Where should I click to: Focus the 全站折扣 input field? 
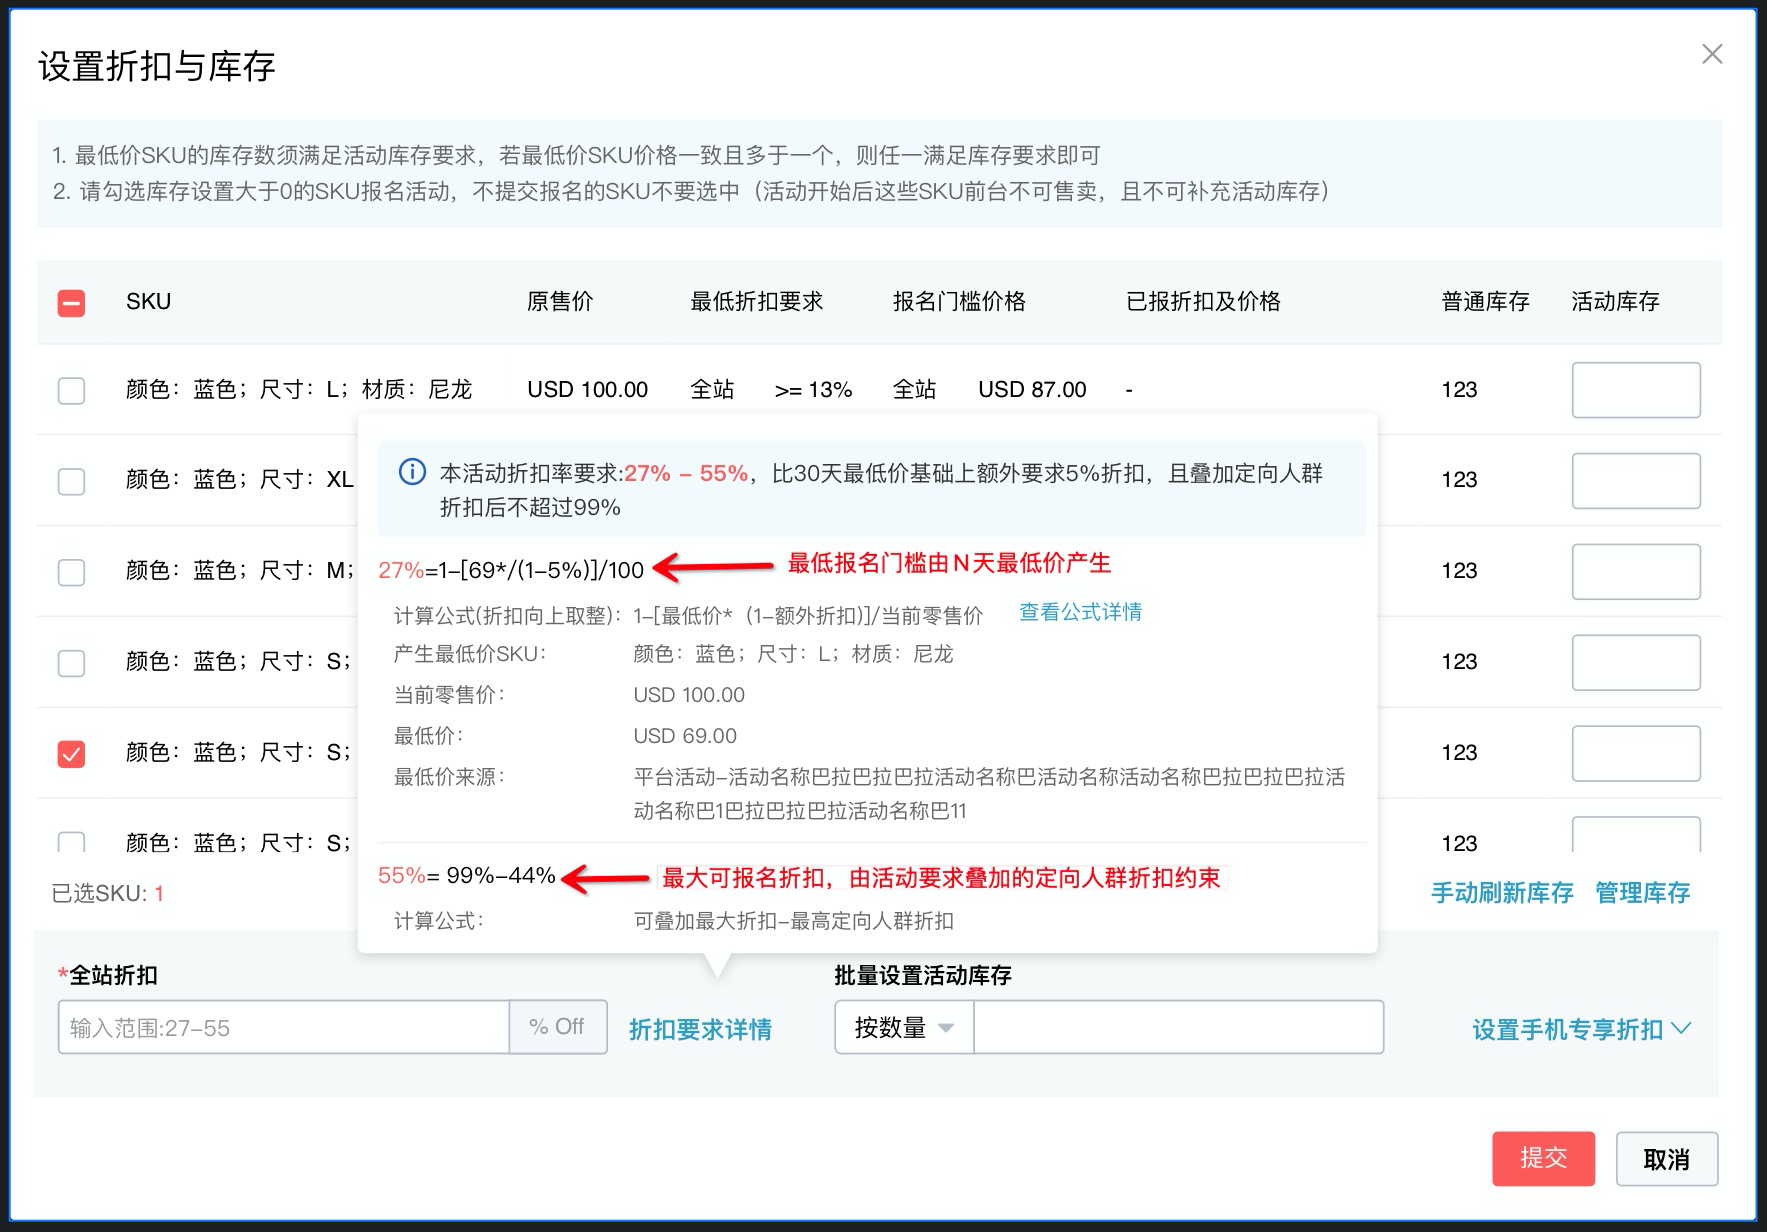[284, 1027]
